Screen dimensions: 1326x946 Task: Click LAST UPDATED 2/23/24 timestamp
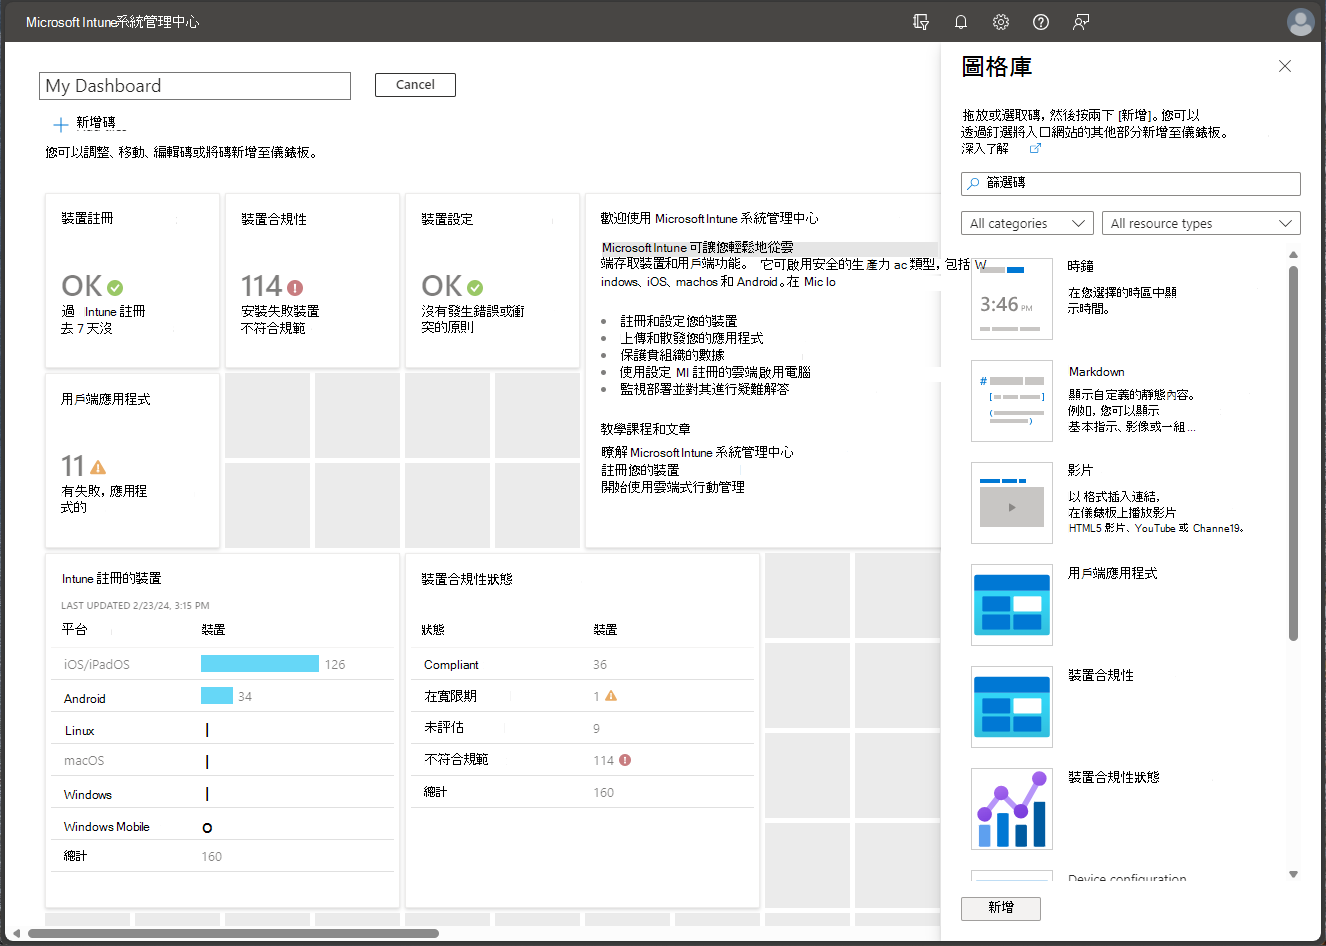pos(135,606)
